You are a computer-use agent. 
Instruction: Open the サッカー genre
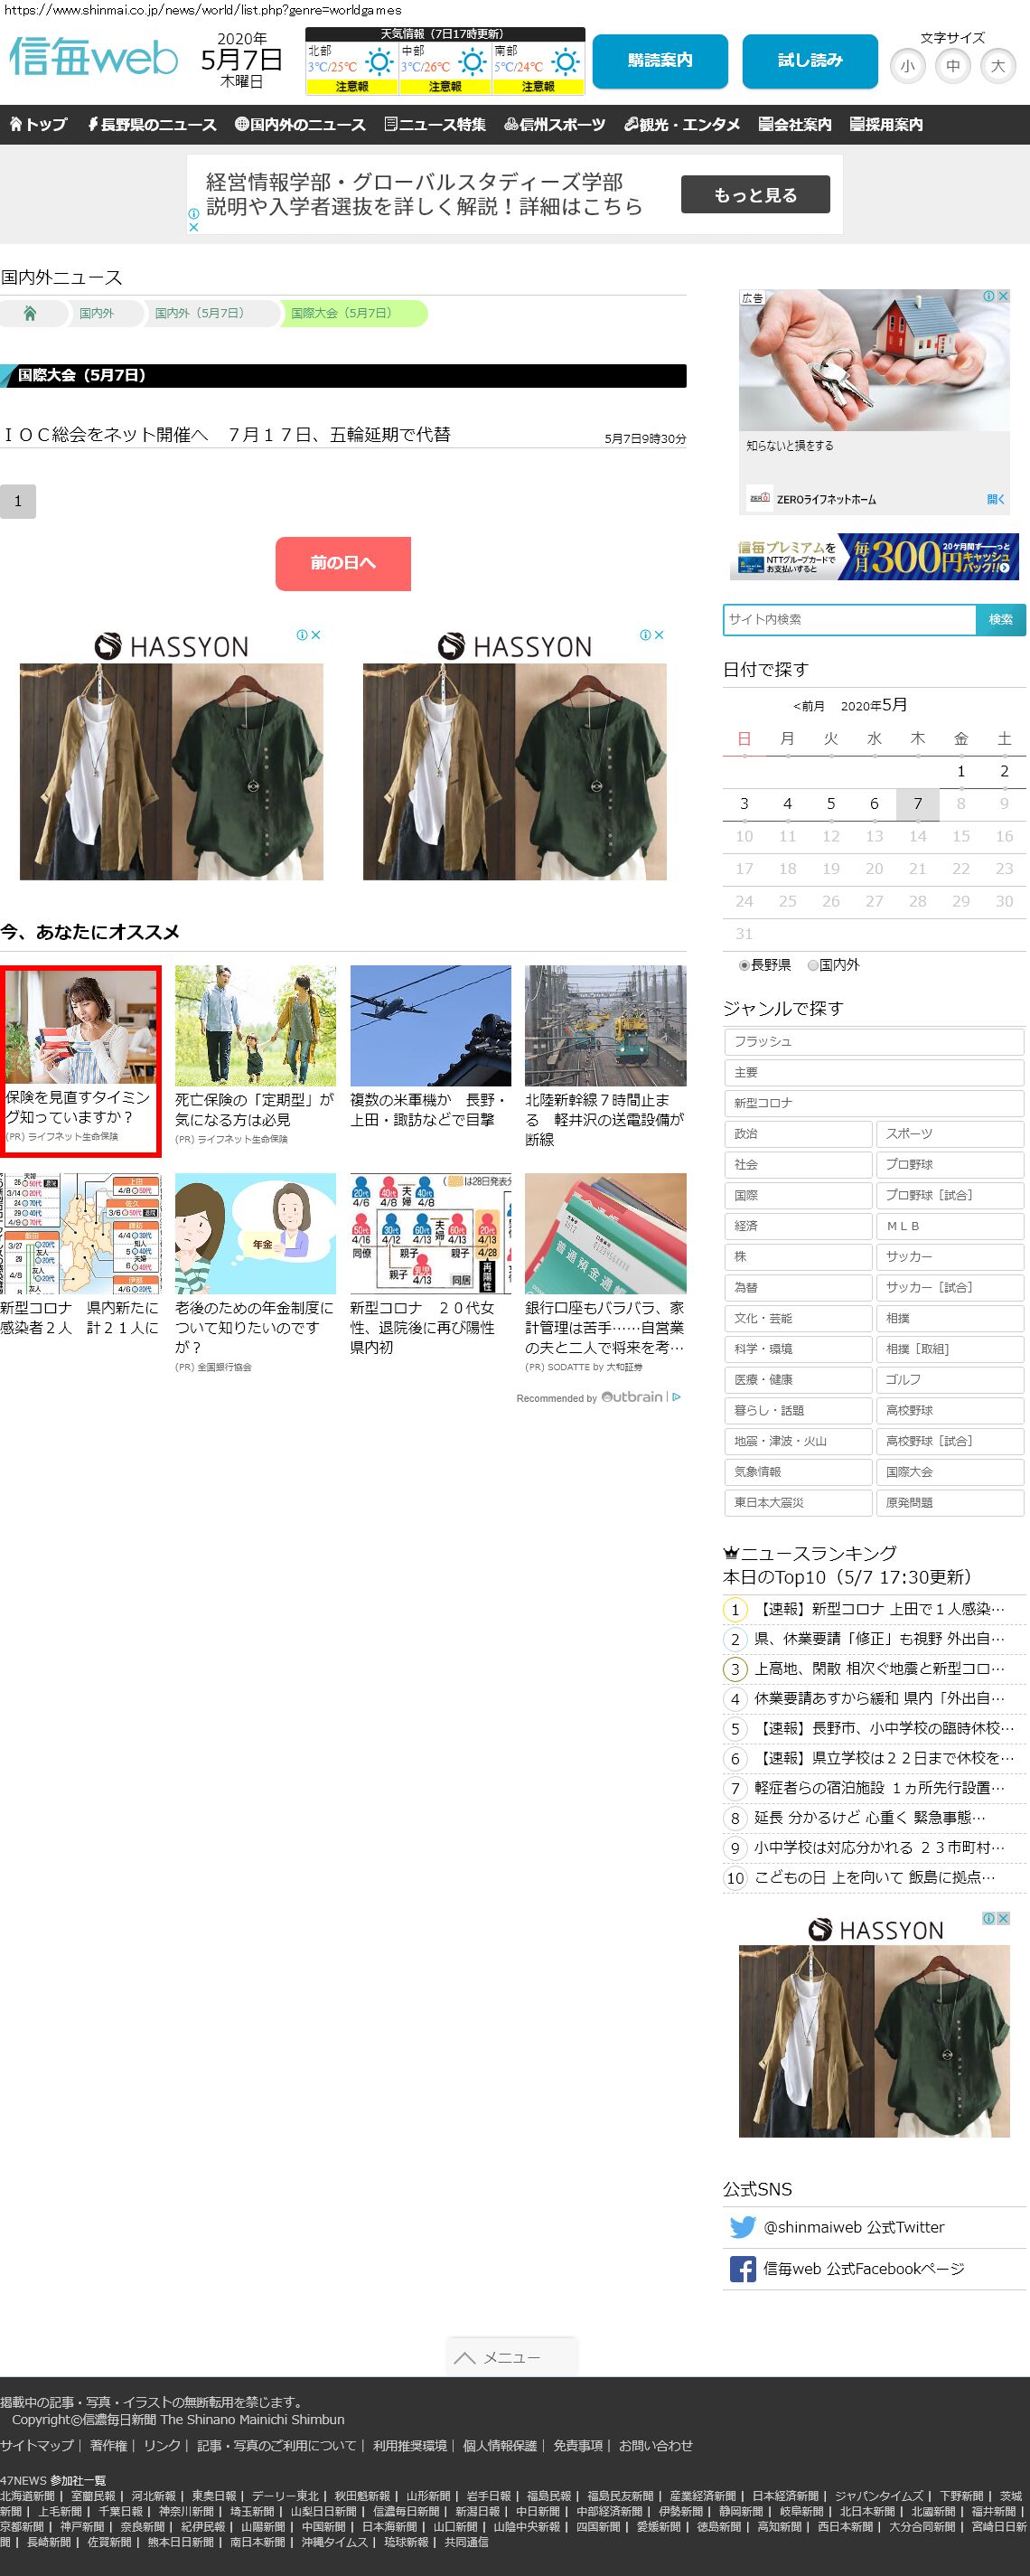point(949,1256)
